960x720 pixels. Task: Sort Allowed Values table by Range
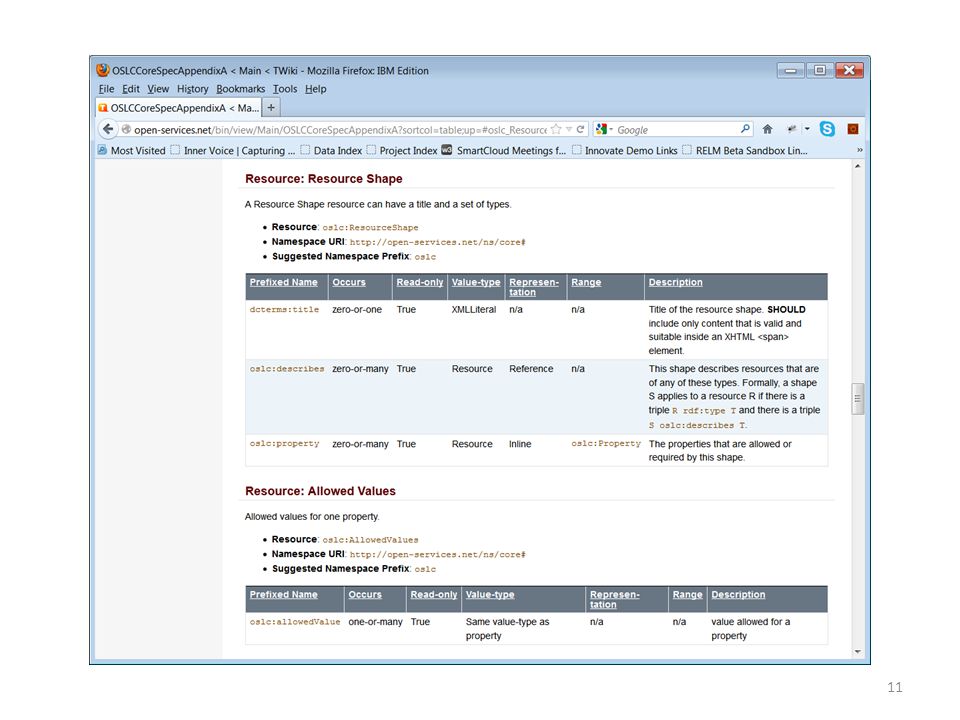pyautogui.click(x=688, y=594)
